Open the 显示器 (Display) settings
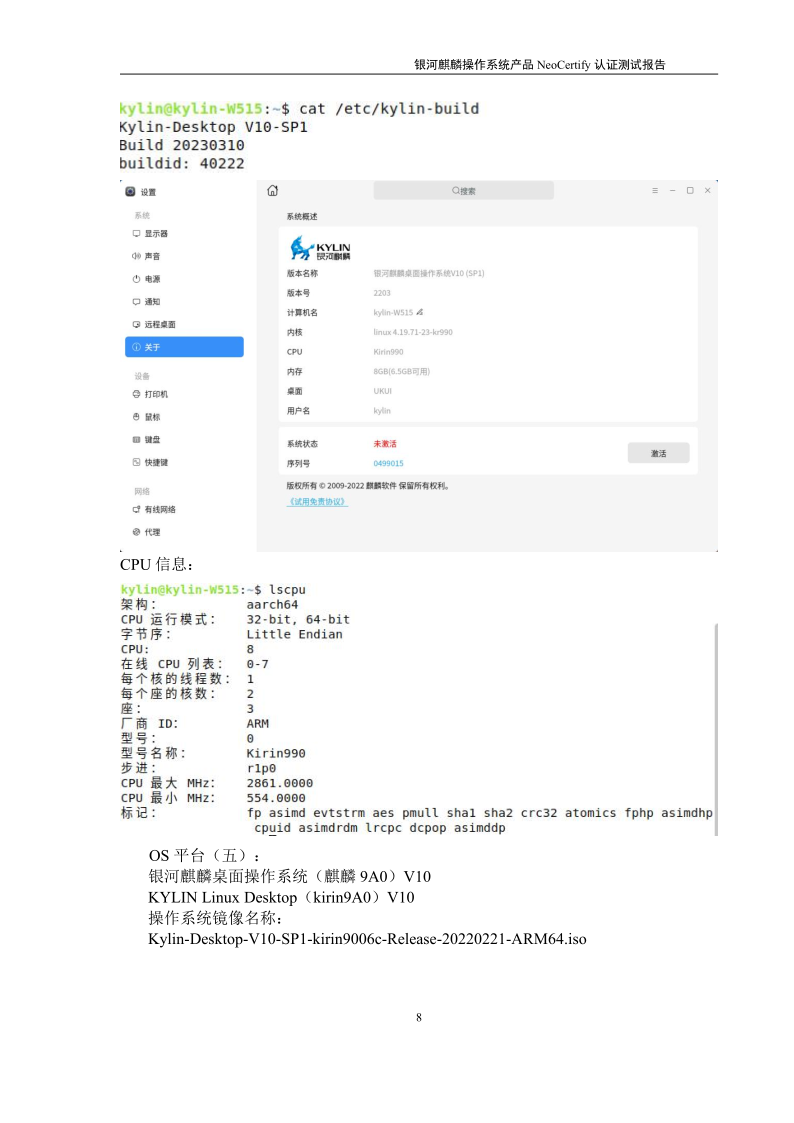Screen dimensions: 794x1123 click(x=156, y=233)
